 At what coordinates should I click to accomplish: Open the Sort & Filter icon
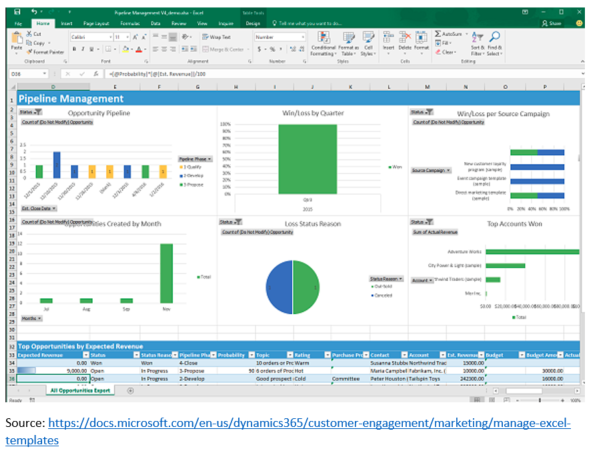(477, 38)
